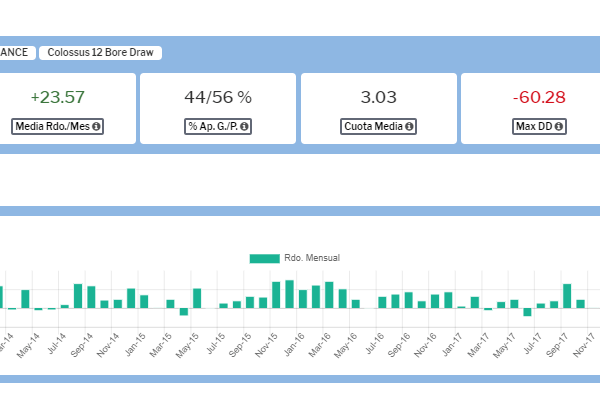The height and width of the screenshot is (396, 600).
Task: Click the Sep-14 axis label
Action: [82, 345]
